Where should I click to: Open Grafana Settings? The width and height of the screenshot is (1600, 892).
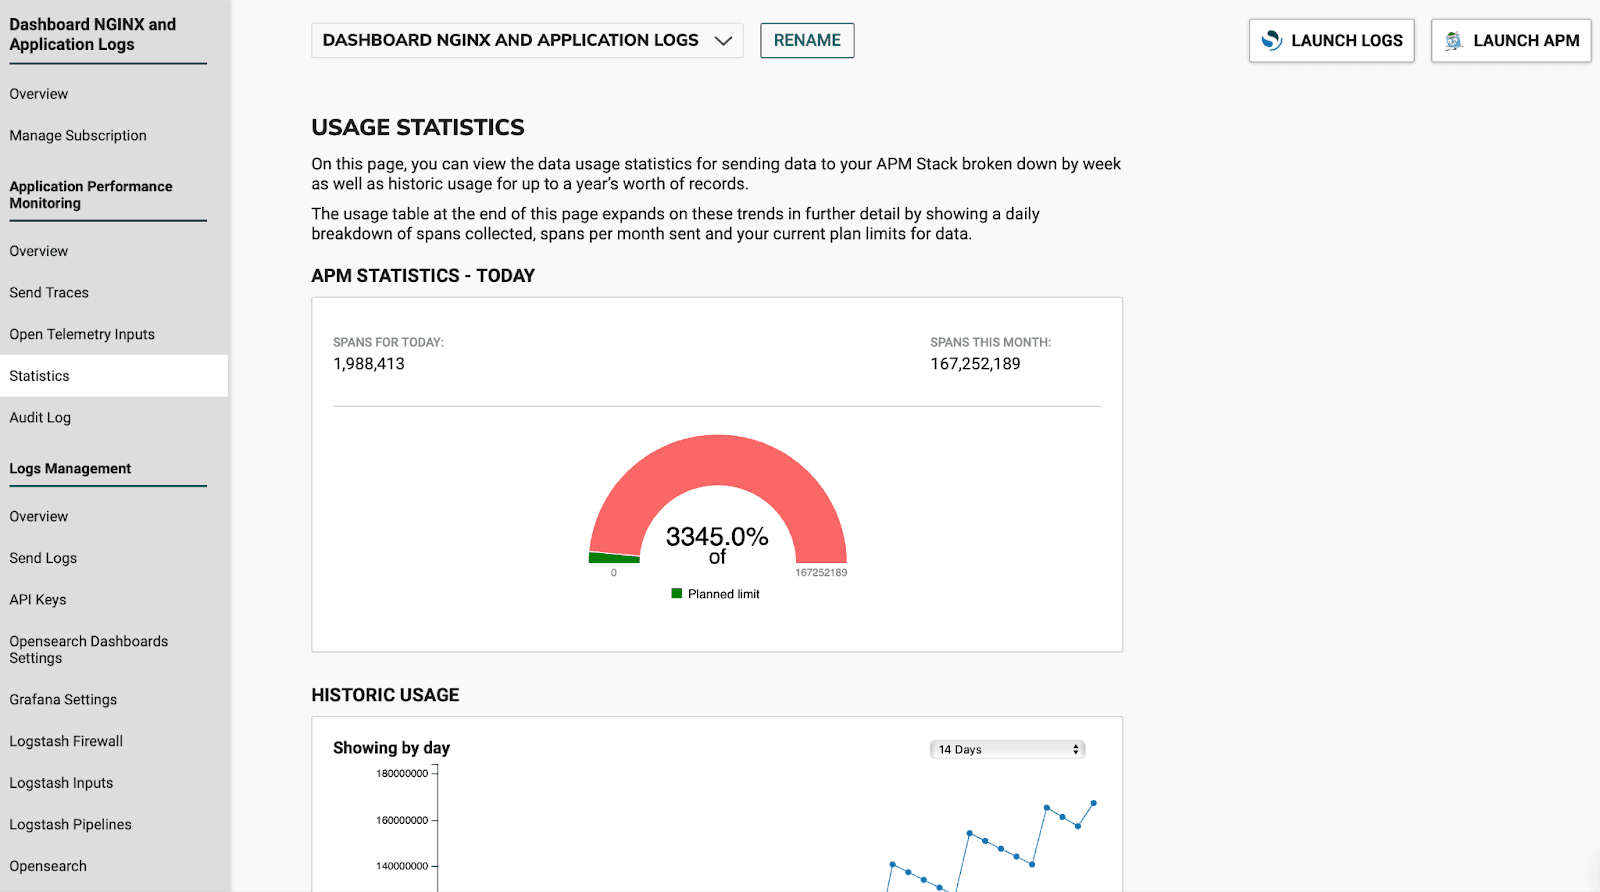(x=63, y=699)
